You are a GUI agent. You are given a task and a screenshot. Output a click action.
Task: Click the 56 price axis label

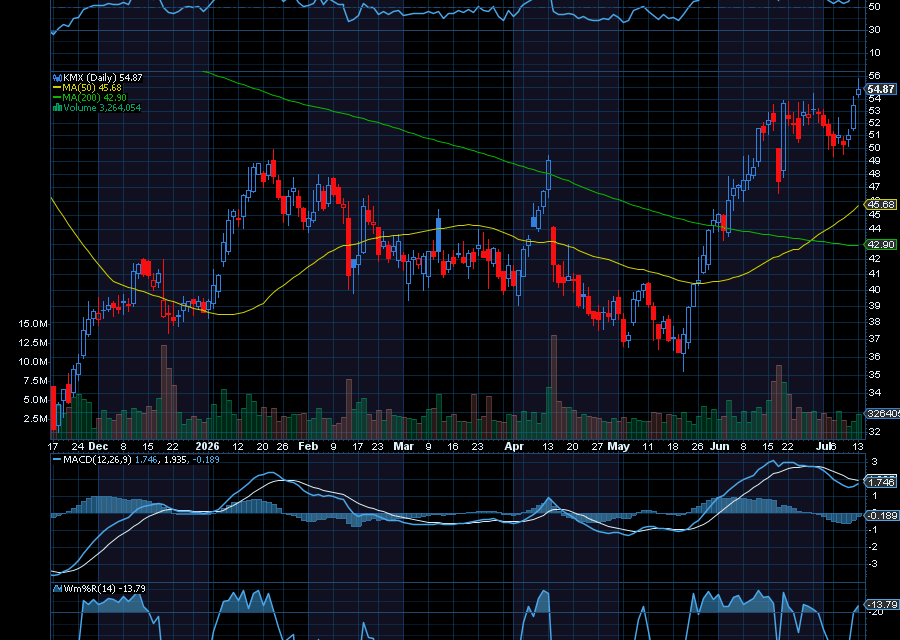(874, 76)
